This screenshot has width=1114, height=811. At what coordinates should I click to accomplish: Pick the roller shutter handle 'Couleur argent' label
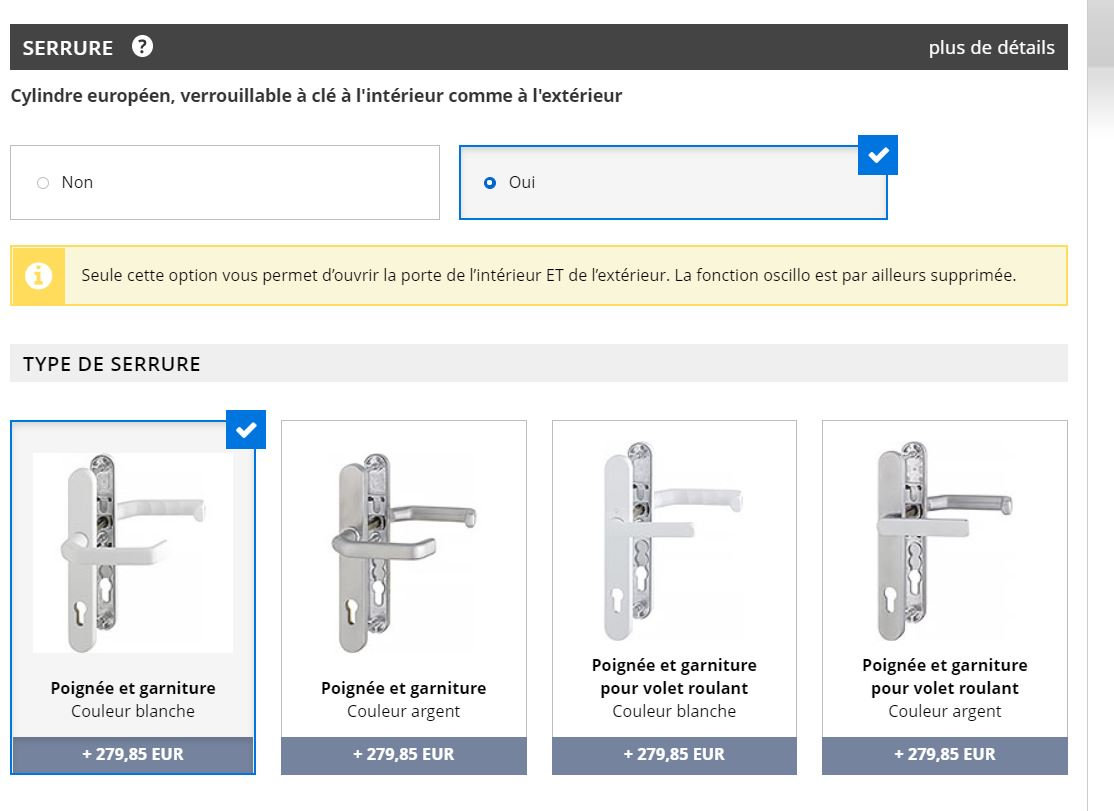pos(944,688)
